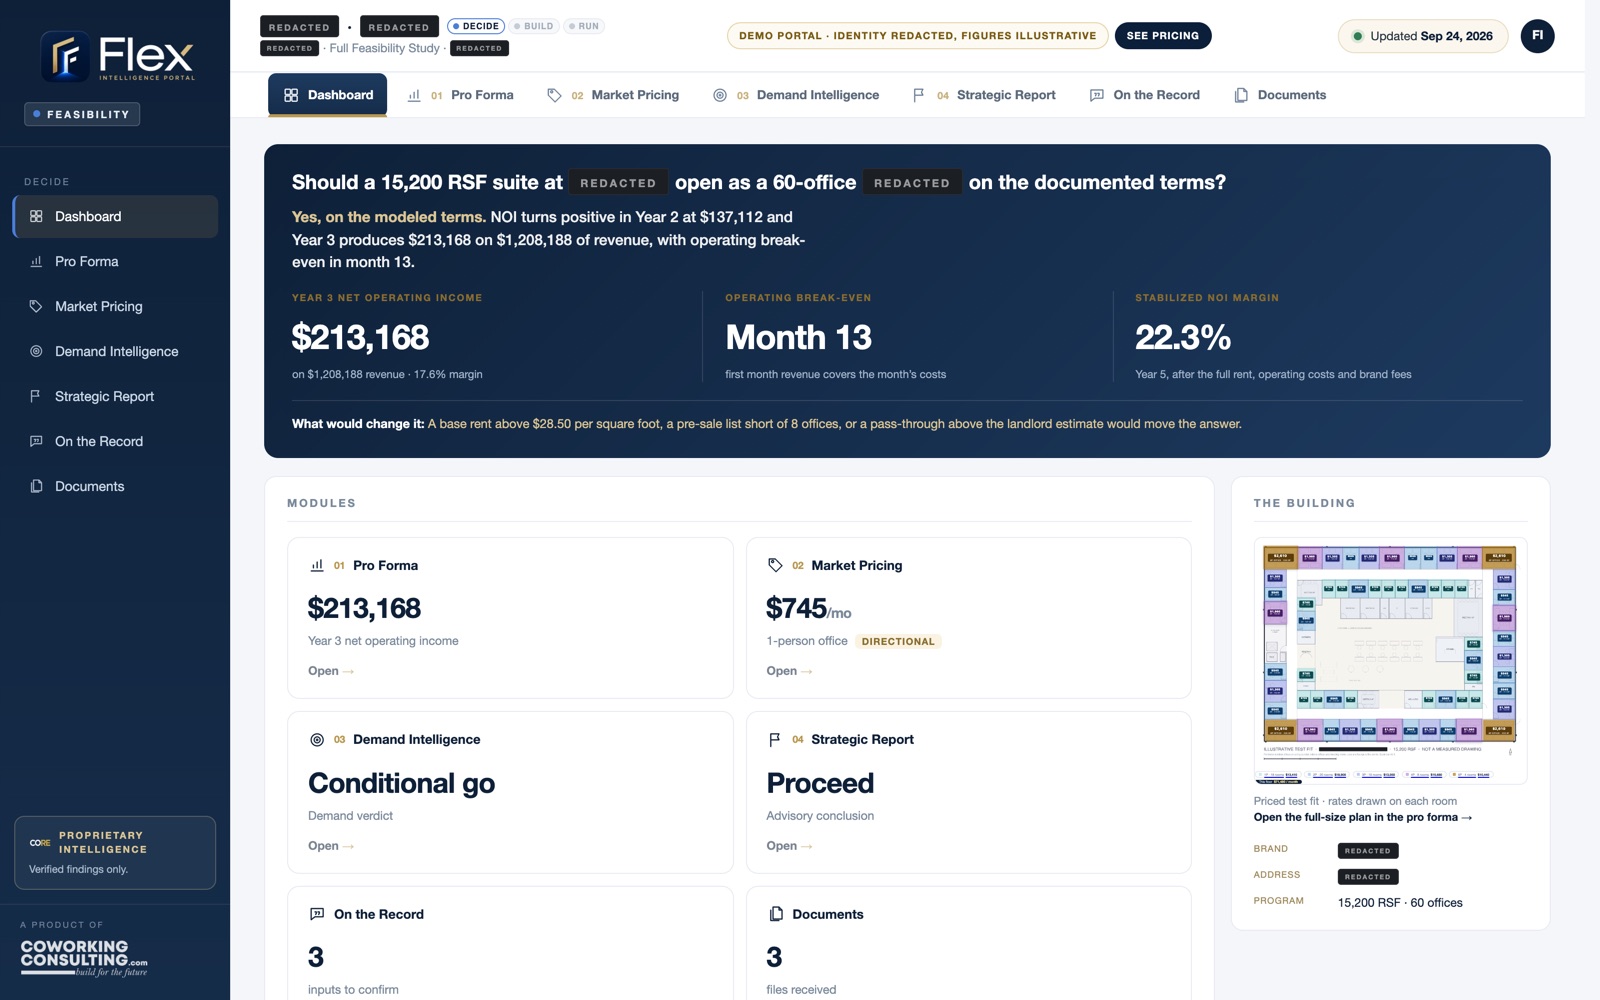The height and width of the screenshot is (1000, 1600).
Task: Open the 03 Demand Intelligence tab
Action: [x=796, y=95]
